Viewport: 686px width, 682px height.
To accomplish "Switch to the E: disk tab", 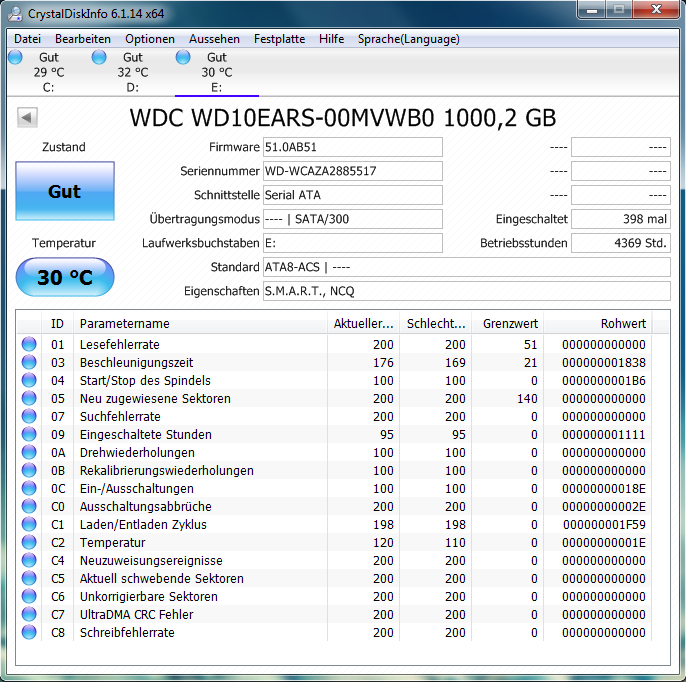I will (217, 72).
